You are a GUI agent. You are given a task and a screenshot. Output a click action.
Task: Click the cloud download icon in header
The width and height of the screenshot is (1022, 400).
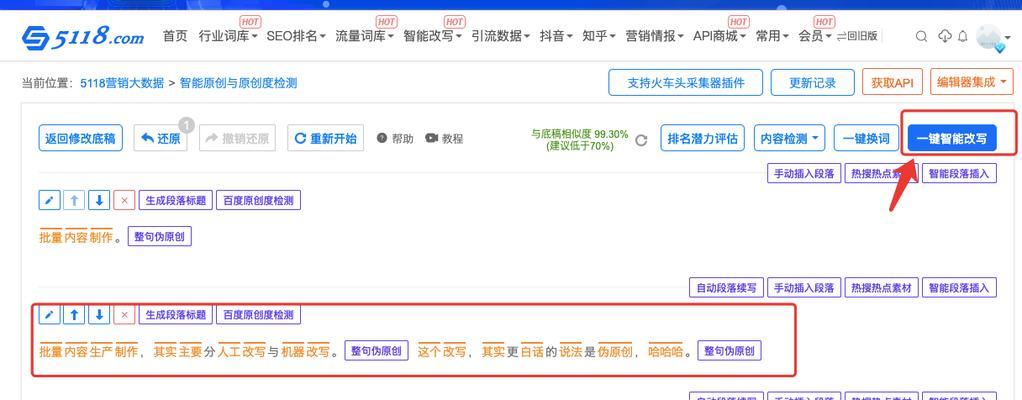[944, 36]
